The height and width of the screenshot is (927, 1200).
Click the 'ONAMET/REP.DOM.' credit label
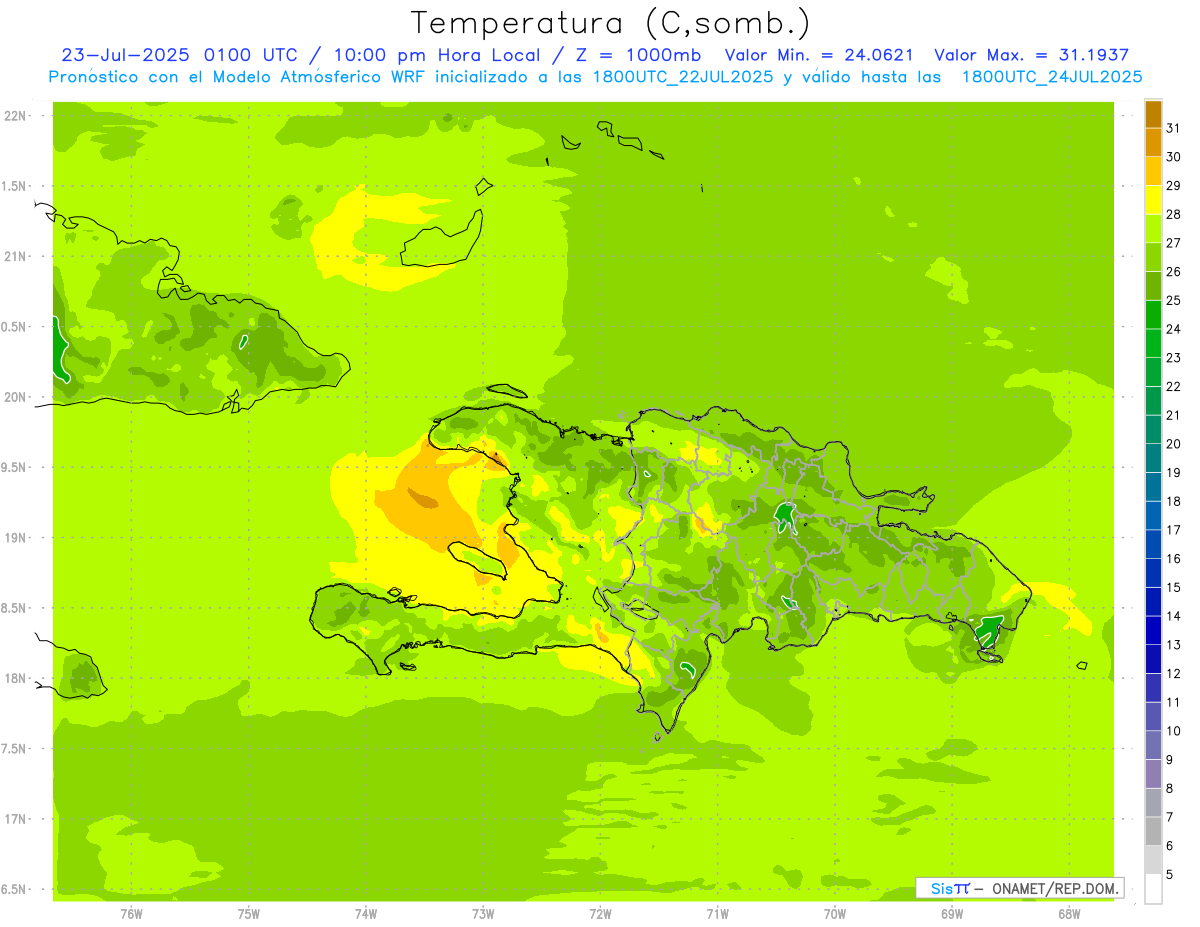click(x=1056, y=888)
